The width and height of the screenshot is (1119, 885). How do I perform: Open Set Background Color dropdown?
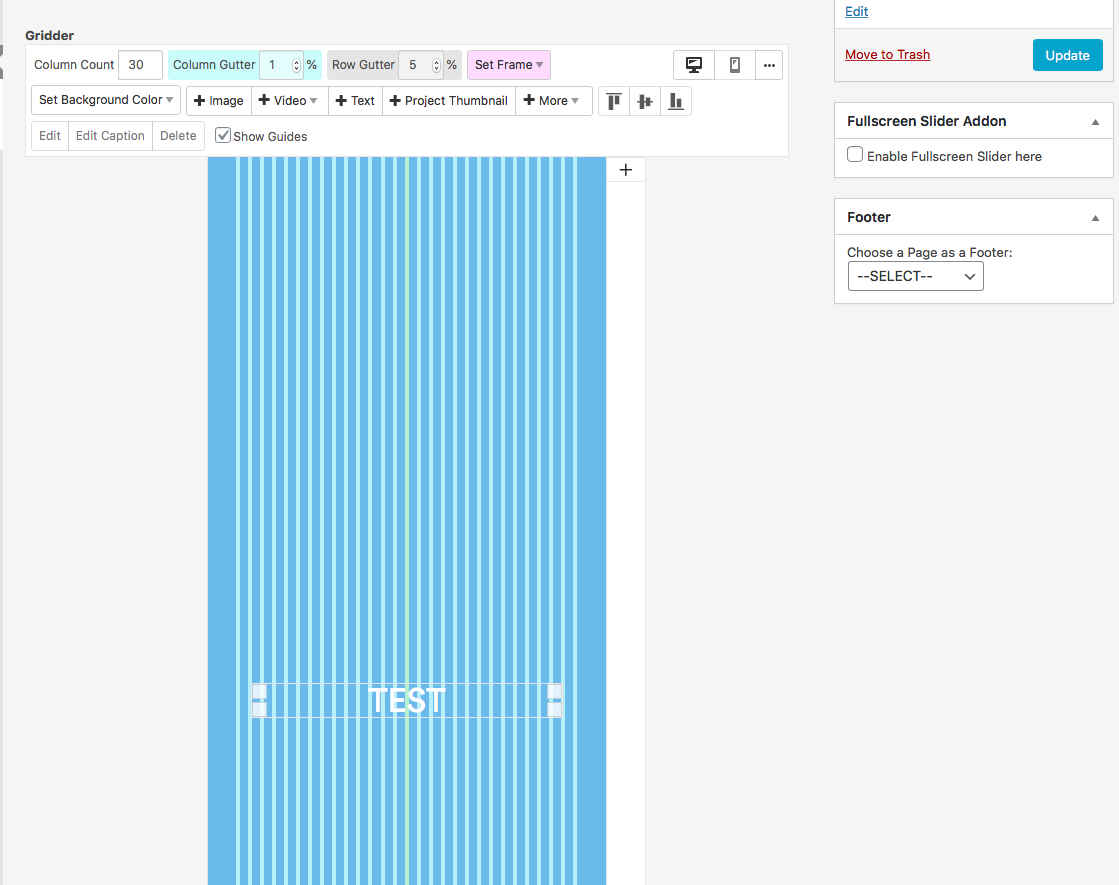[x=106, y=100]
